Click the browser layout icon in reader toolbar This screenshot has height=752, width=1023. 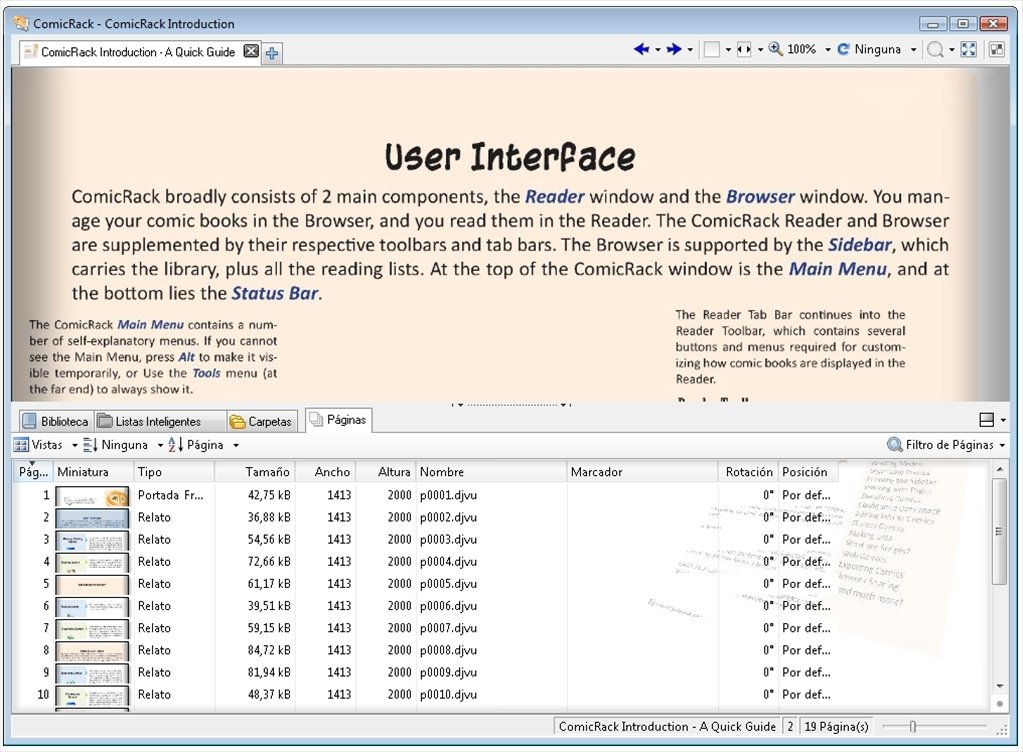(x=996, y=50)
